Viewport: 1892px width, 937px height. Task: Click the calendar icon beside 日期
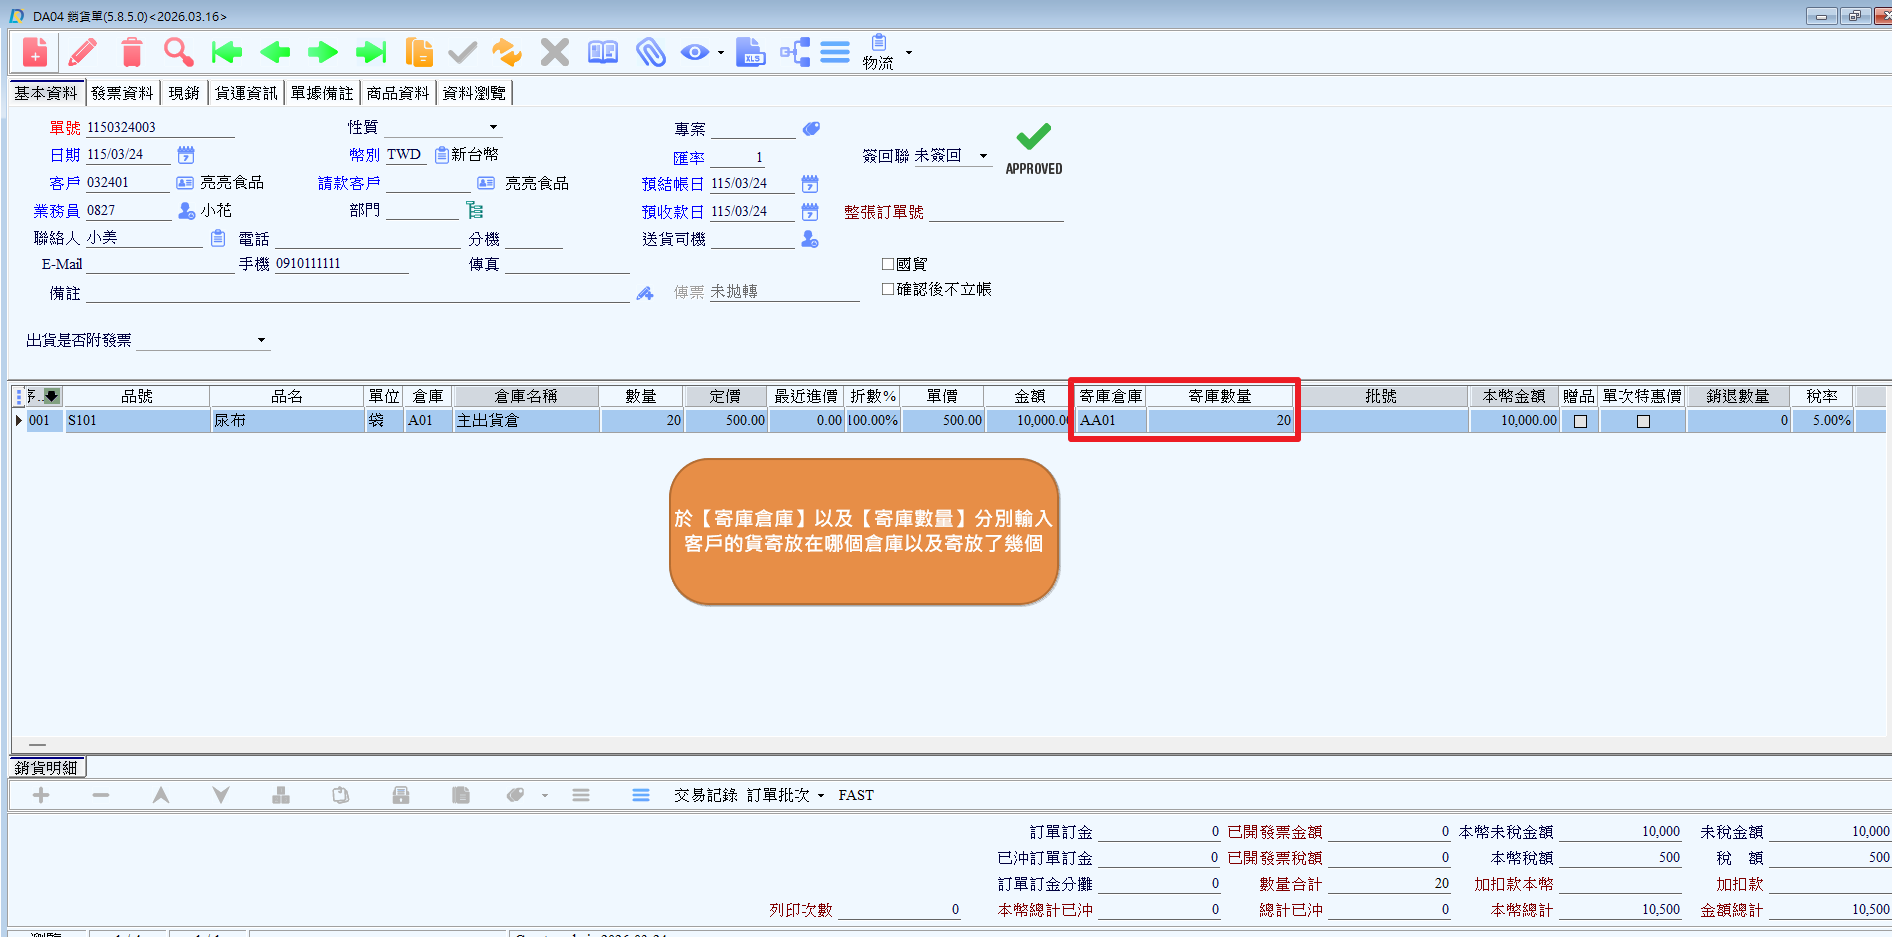[186, 155]
